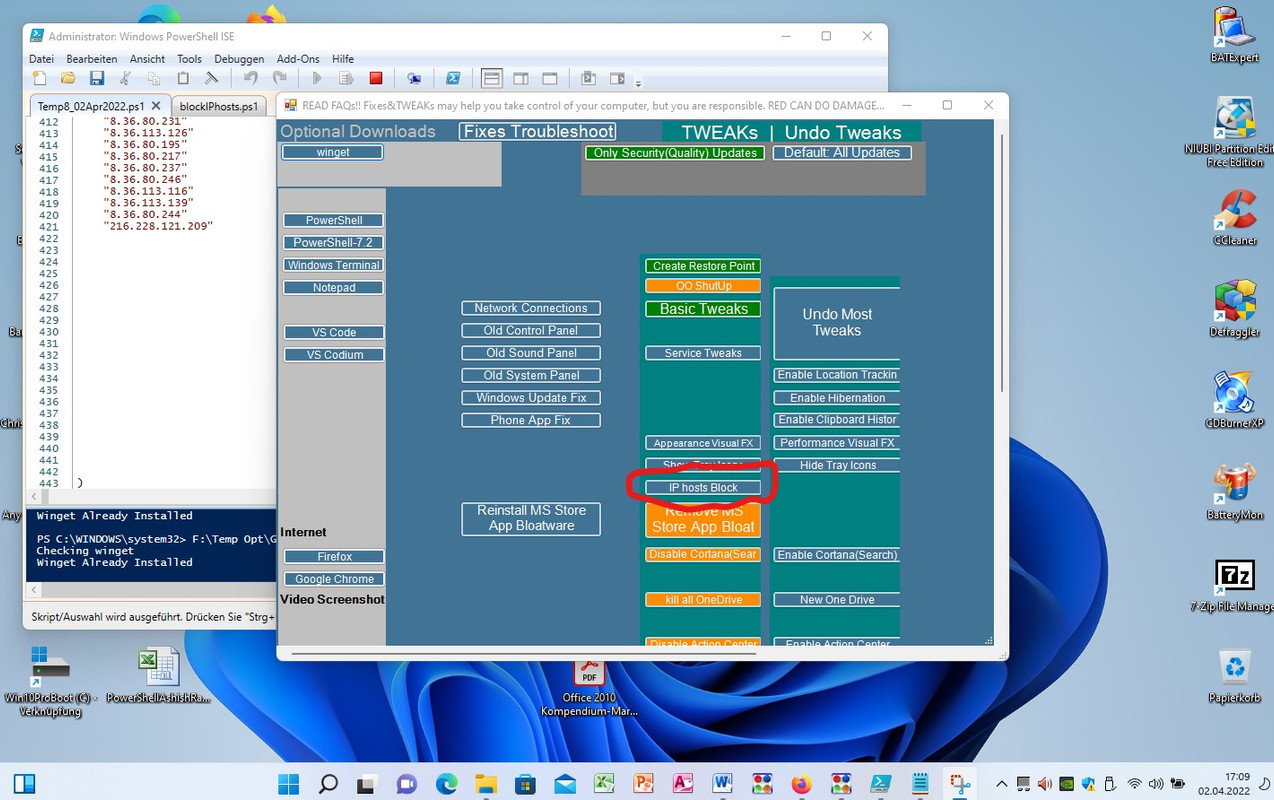Click the PowerShell-7.2 button

334,243
